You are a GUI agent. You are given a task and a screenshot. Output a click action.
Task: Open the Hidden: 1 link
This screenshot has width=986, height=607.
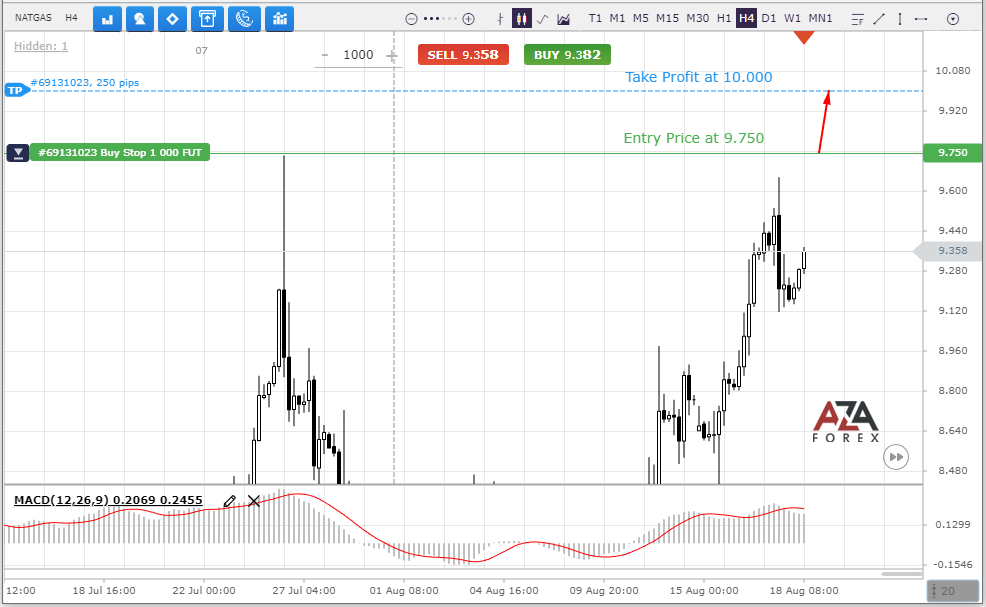point(40,46)
